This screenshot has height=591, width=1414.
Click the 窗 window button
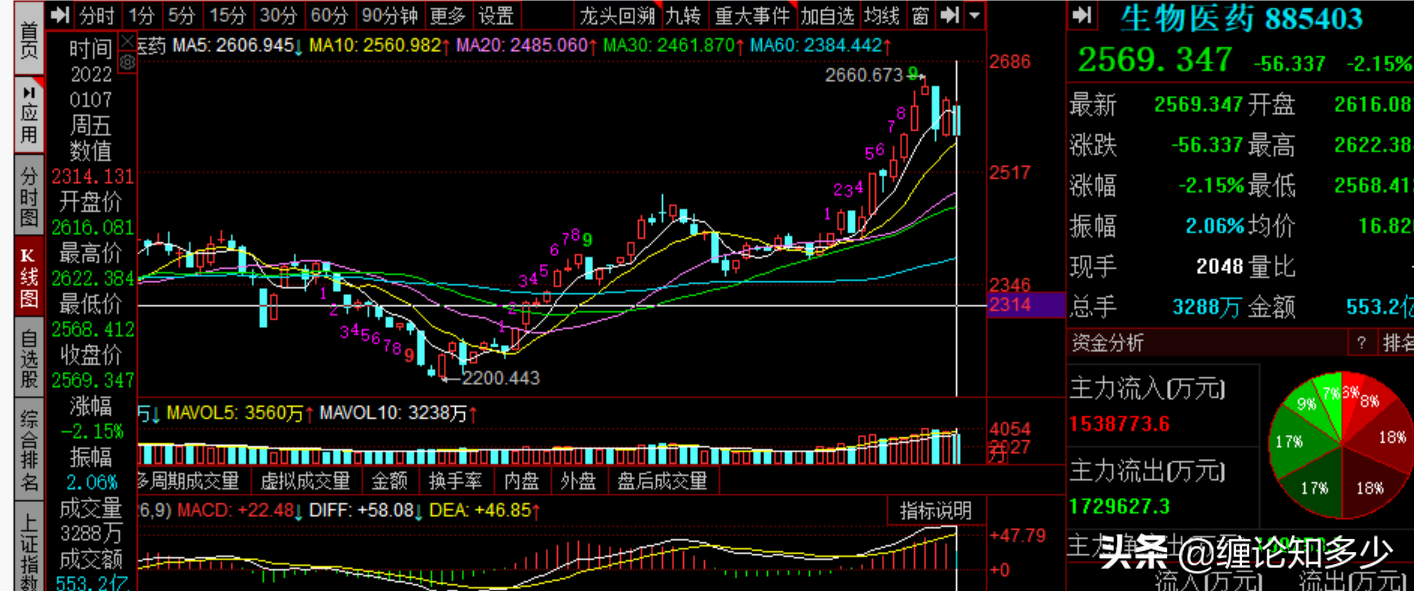point(921,15)
